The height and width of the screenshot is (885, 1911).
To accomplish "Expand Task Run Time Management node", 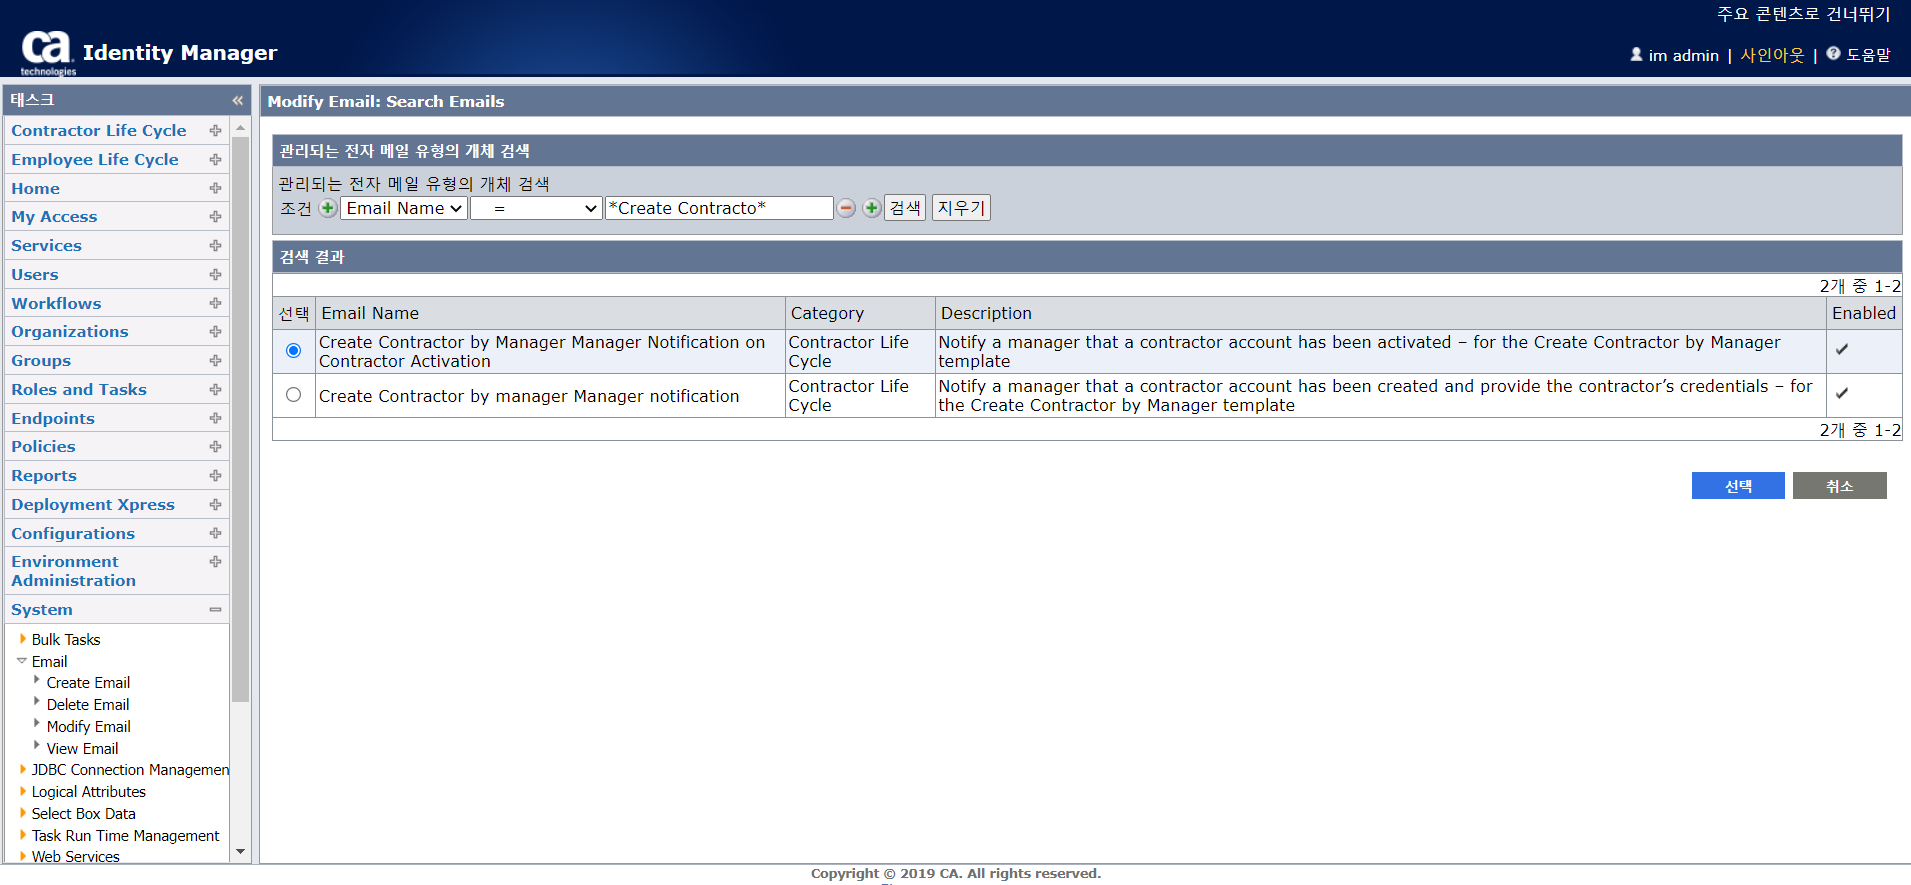I will (23, 836).
